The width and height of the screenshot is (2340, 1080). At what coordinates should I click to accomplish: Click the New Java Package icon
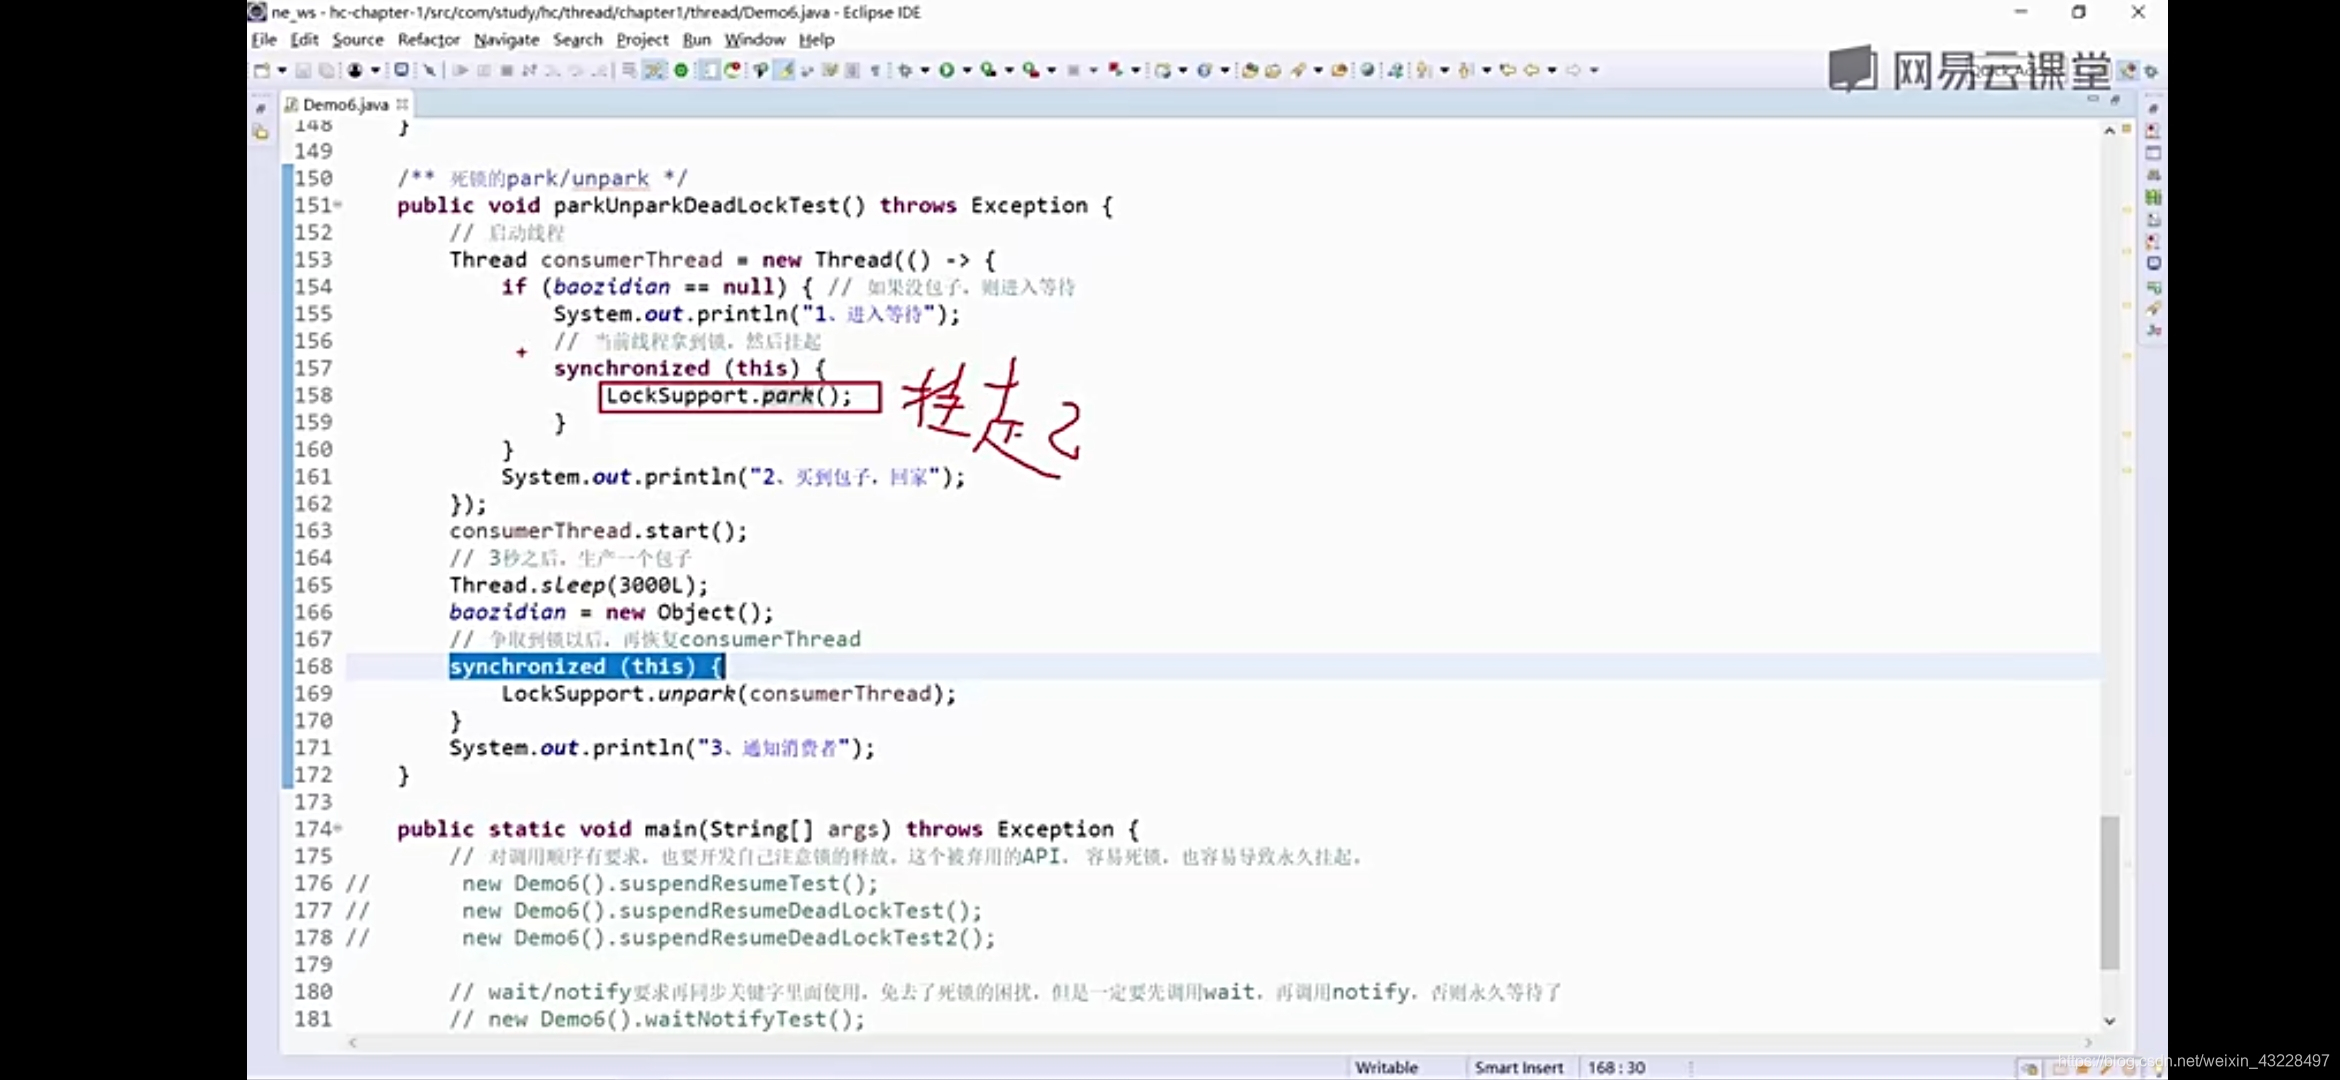point(1162,70)
